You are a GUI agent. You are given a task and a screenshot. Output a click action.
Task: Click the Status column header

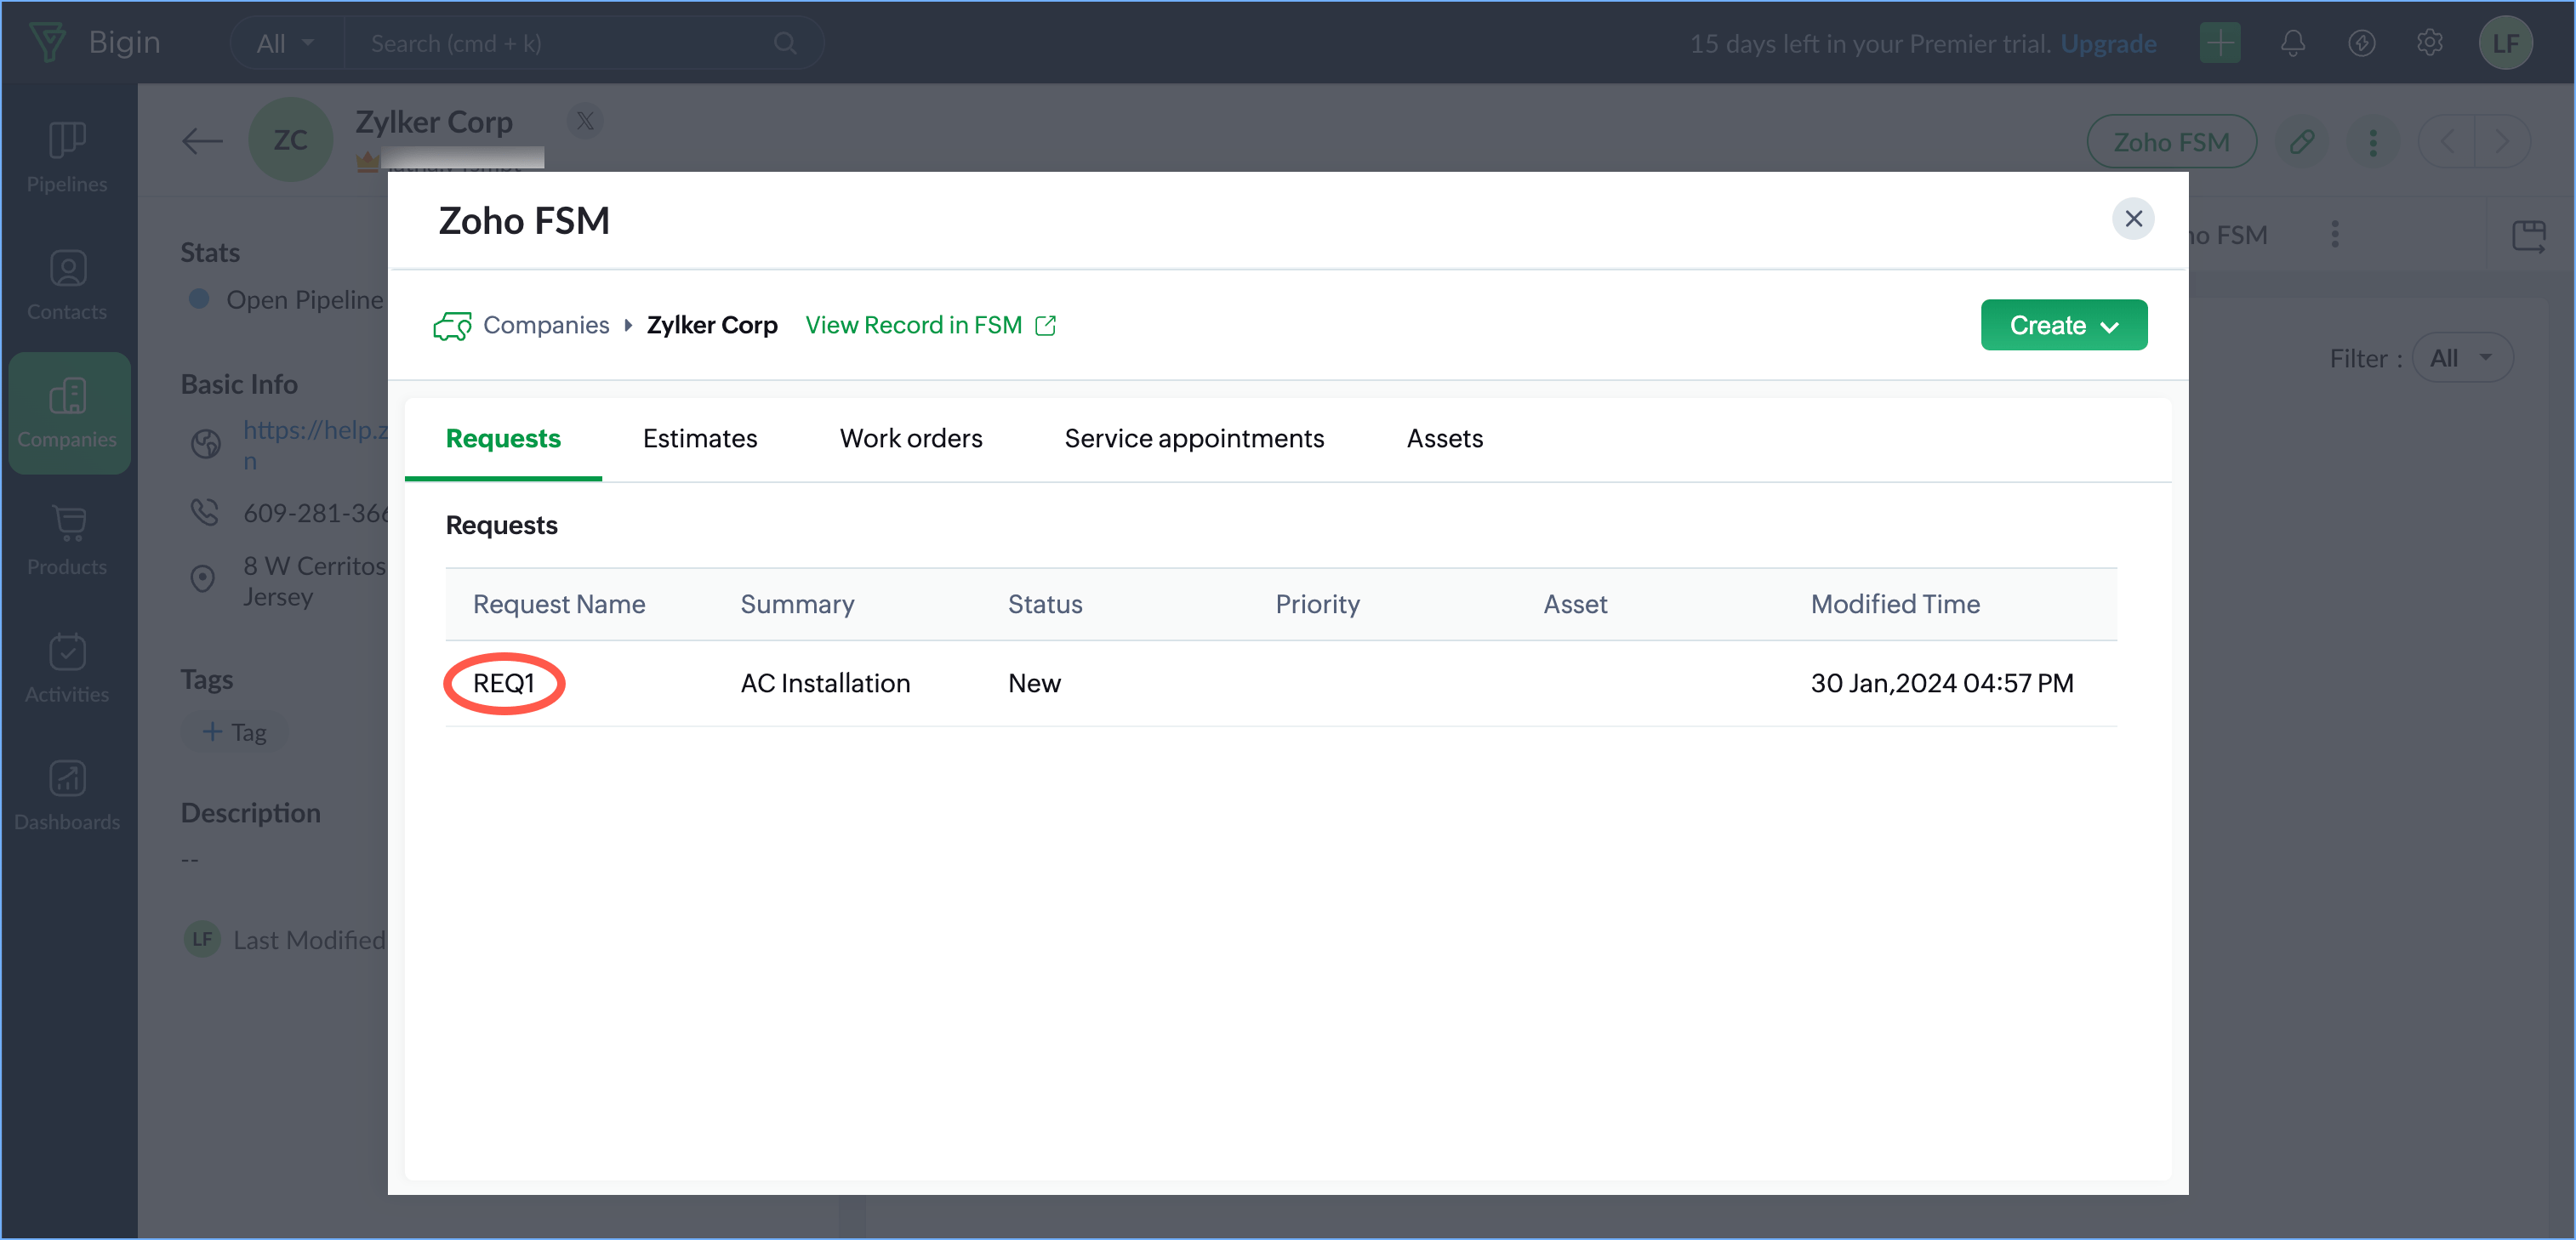tap(1045, 604)
